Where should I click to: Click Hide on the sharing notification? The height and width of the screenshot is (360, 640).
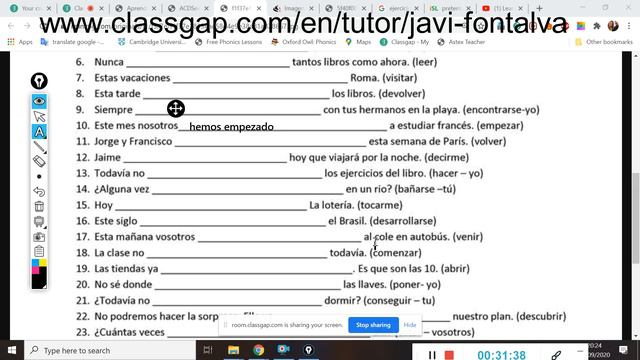[x=409, y=325]
